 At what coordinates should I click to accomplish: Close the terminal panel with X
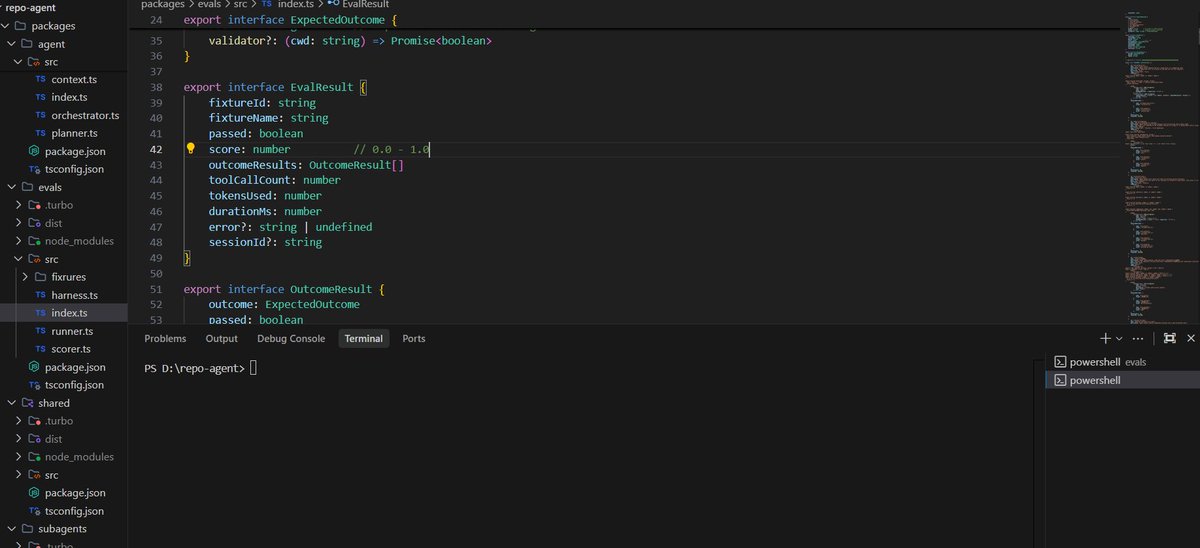click(x=1192, y=339)
